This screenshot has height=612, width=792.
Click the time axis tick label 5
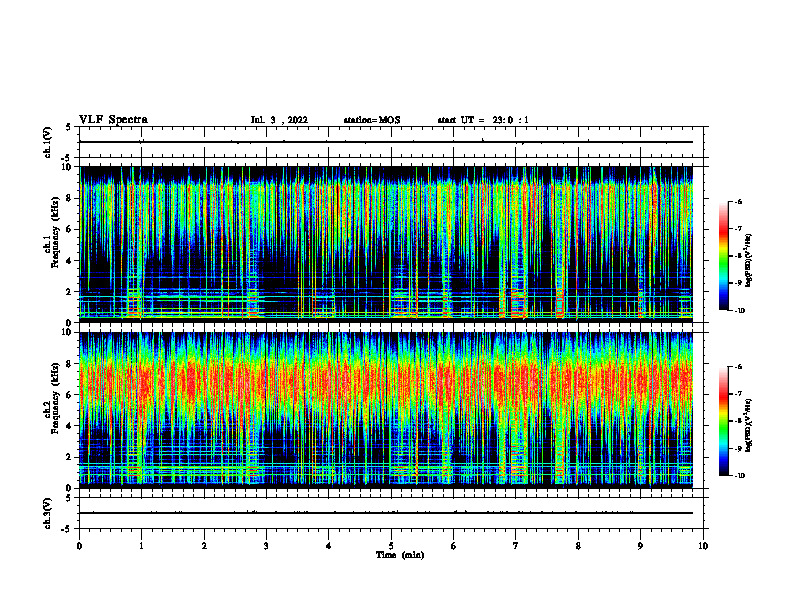(x=391, y=546)
